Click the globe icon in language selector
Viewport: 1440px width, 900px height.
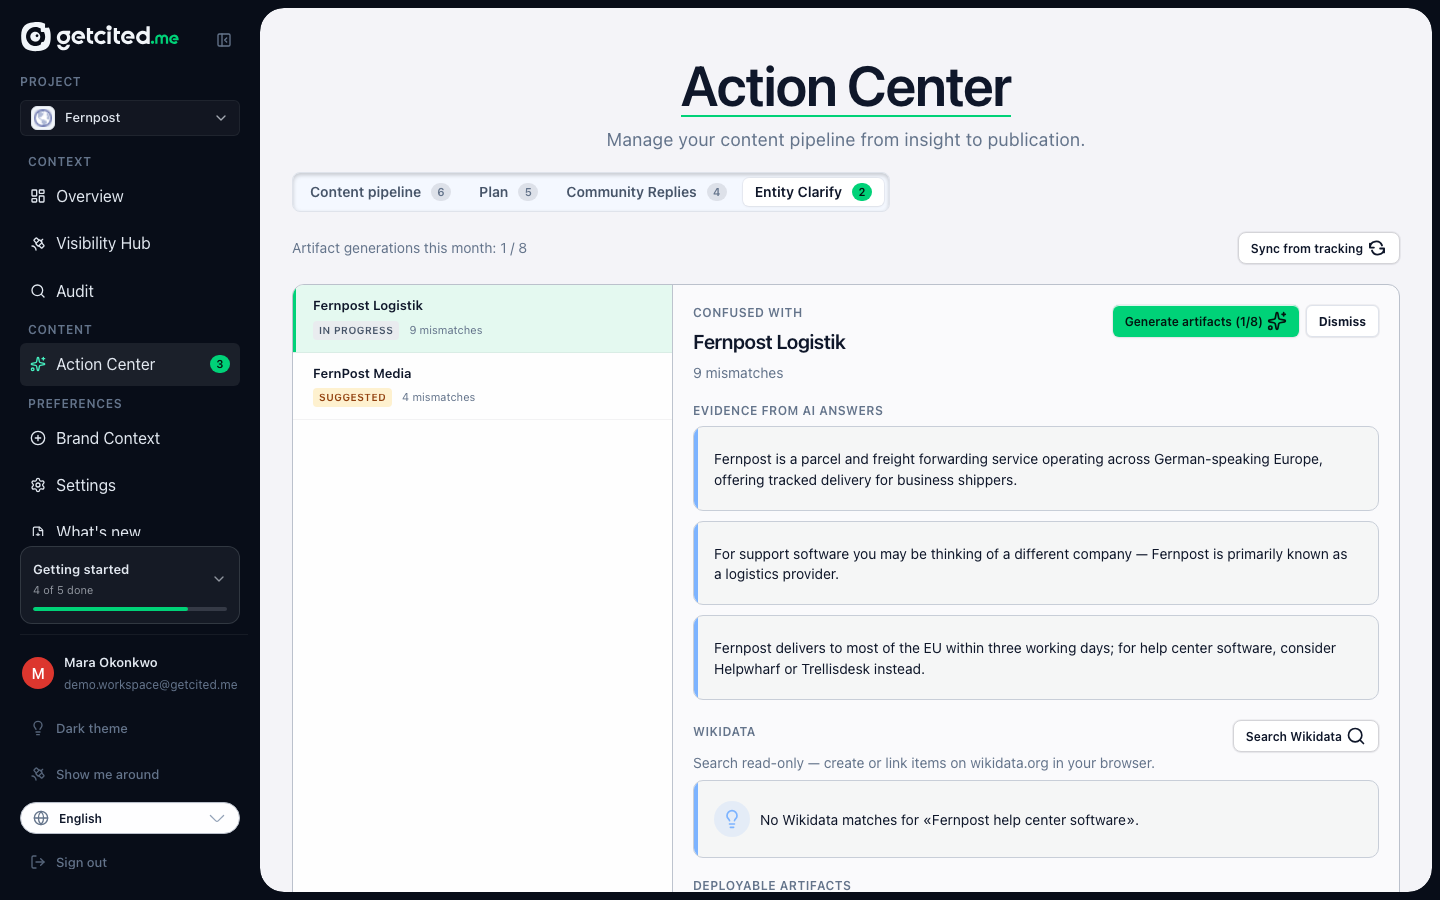[41, 818]
